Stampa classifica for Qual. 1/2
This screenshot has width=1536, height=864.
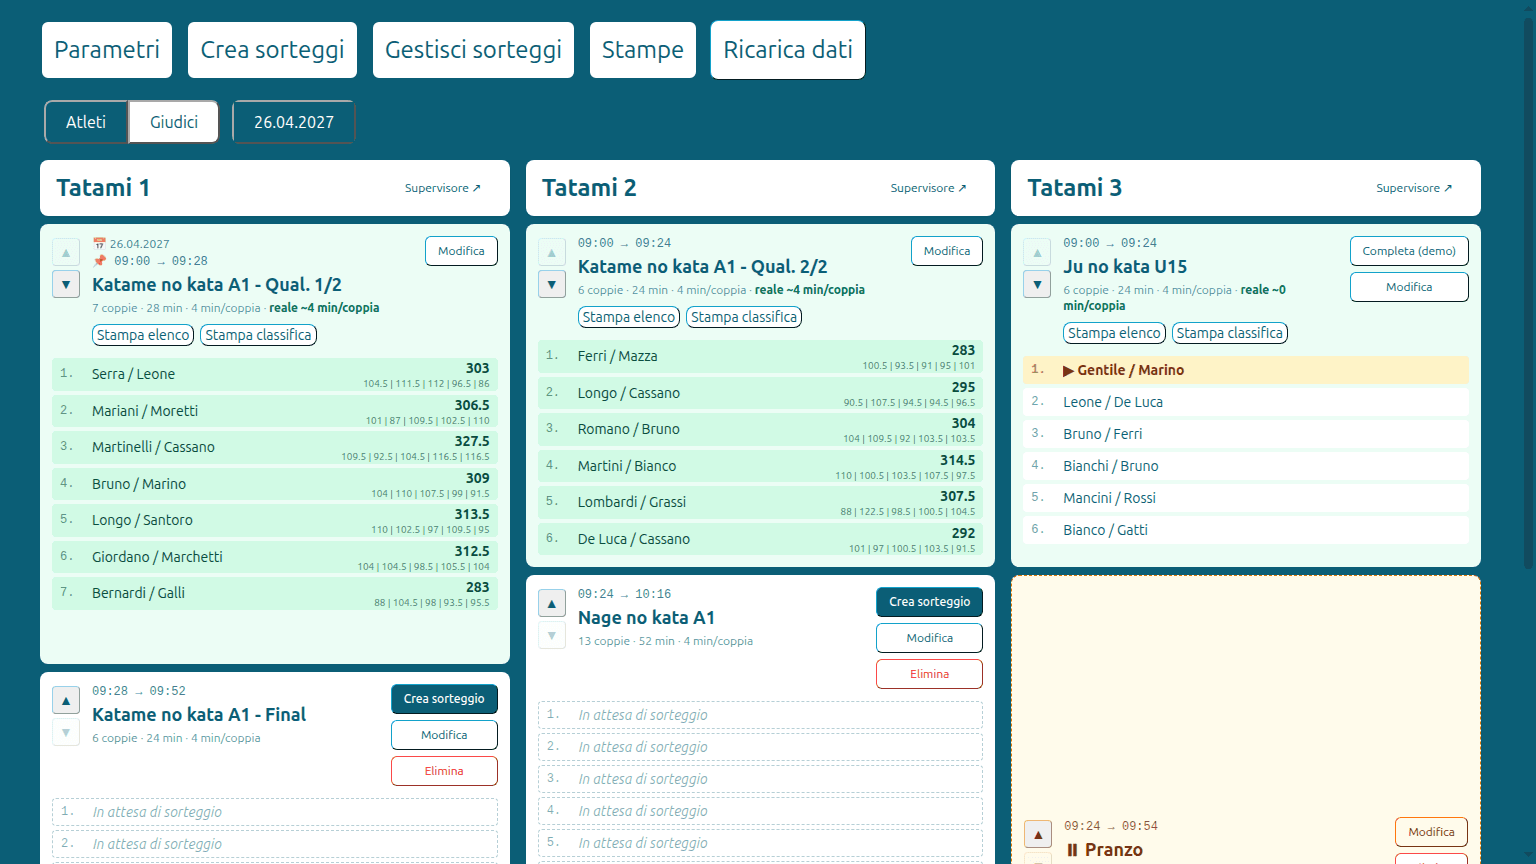click(x=258, y=335)
